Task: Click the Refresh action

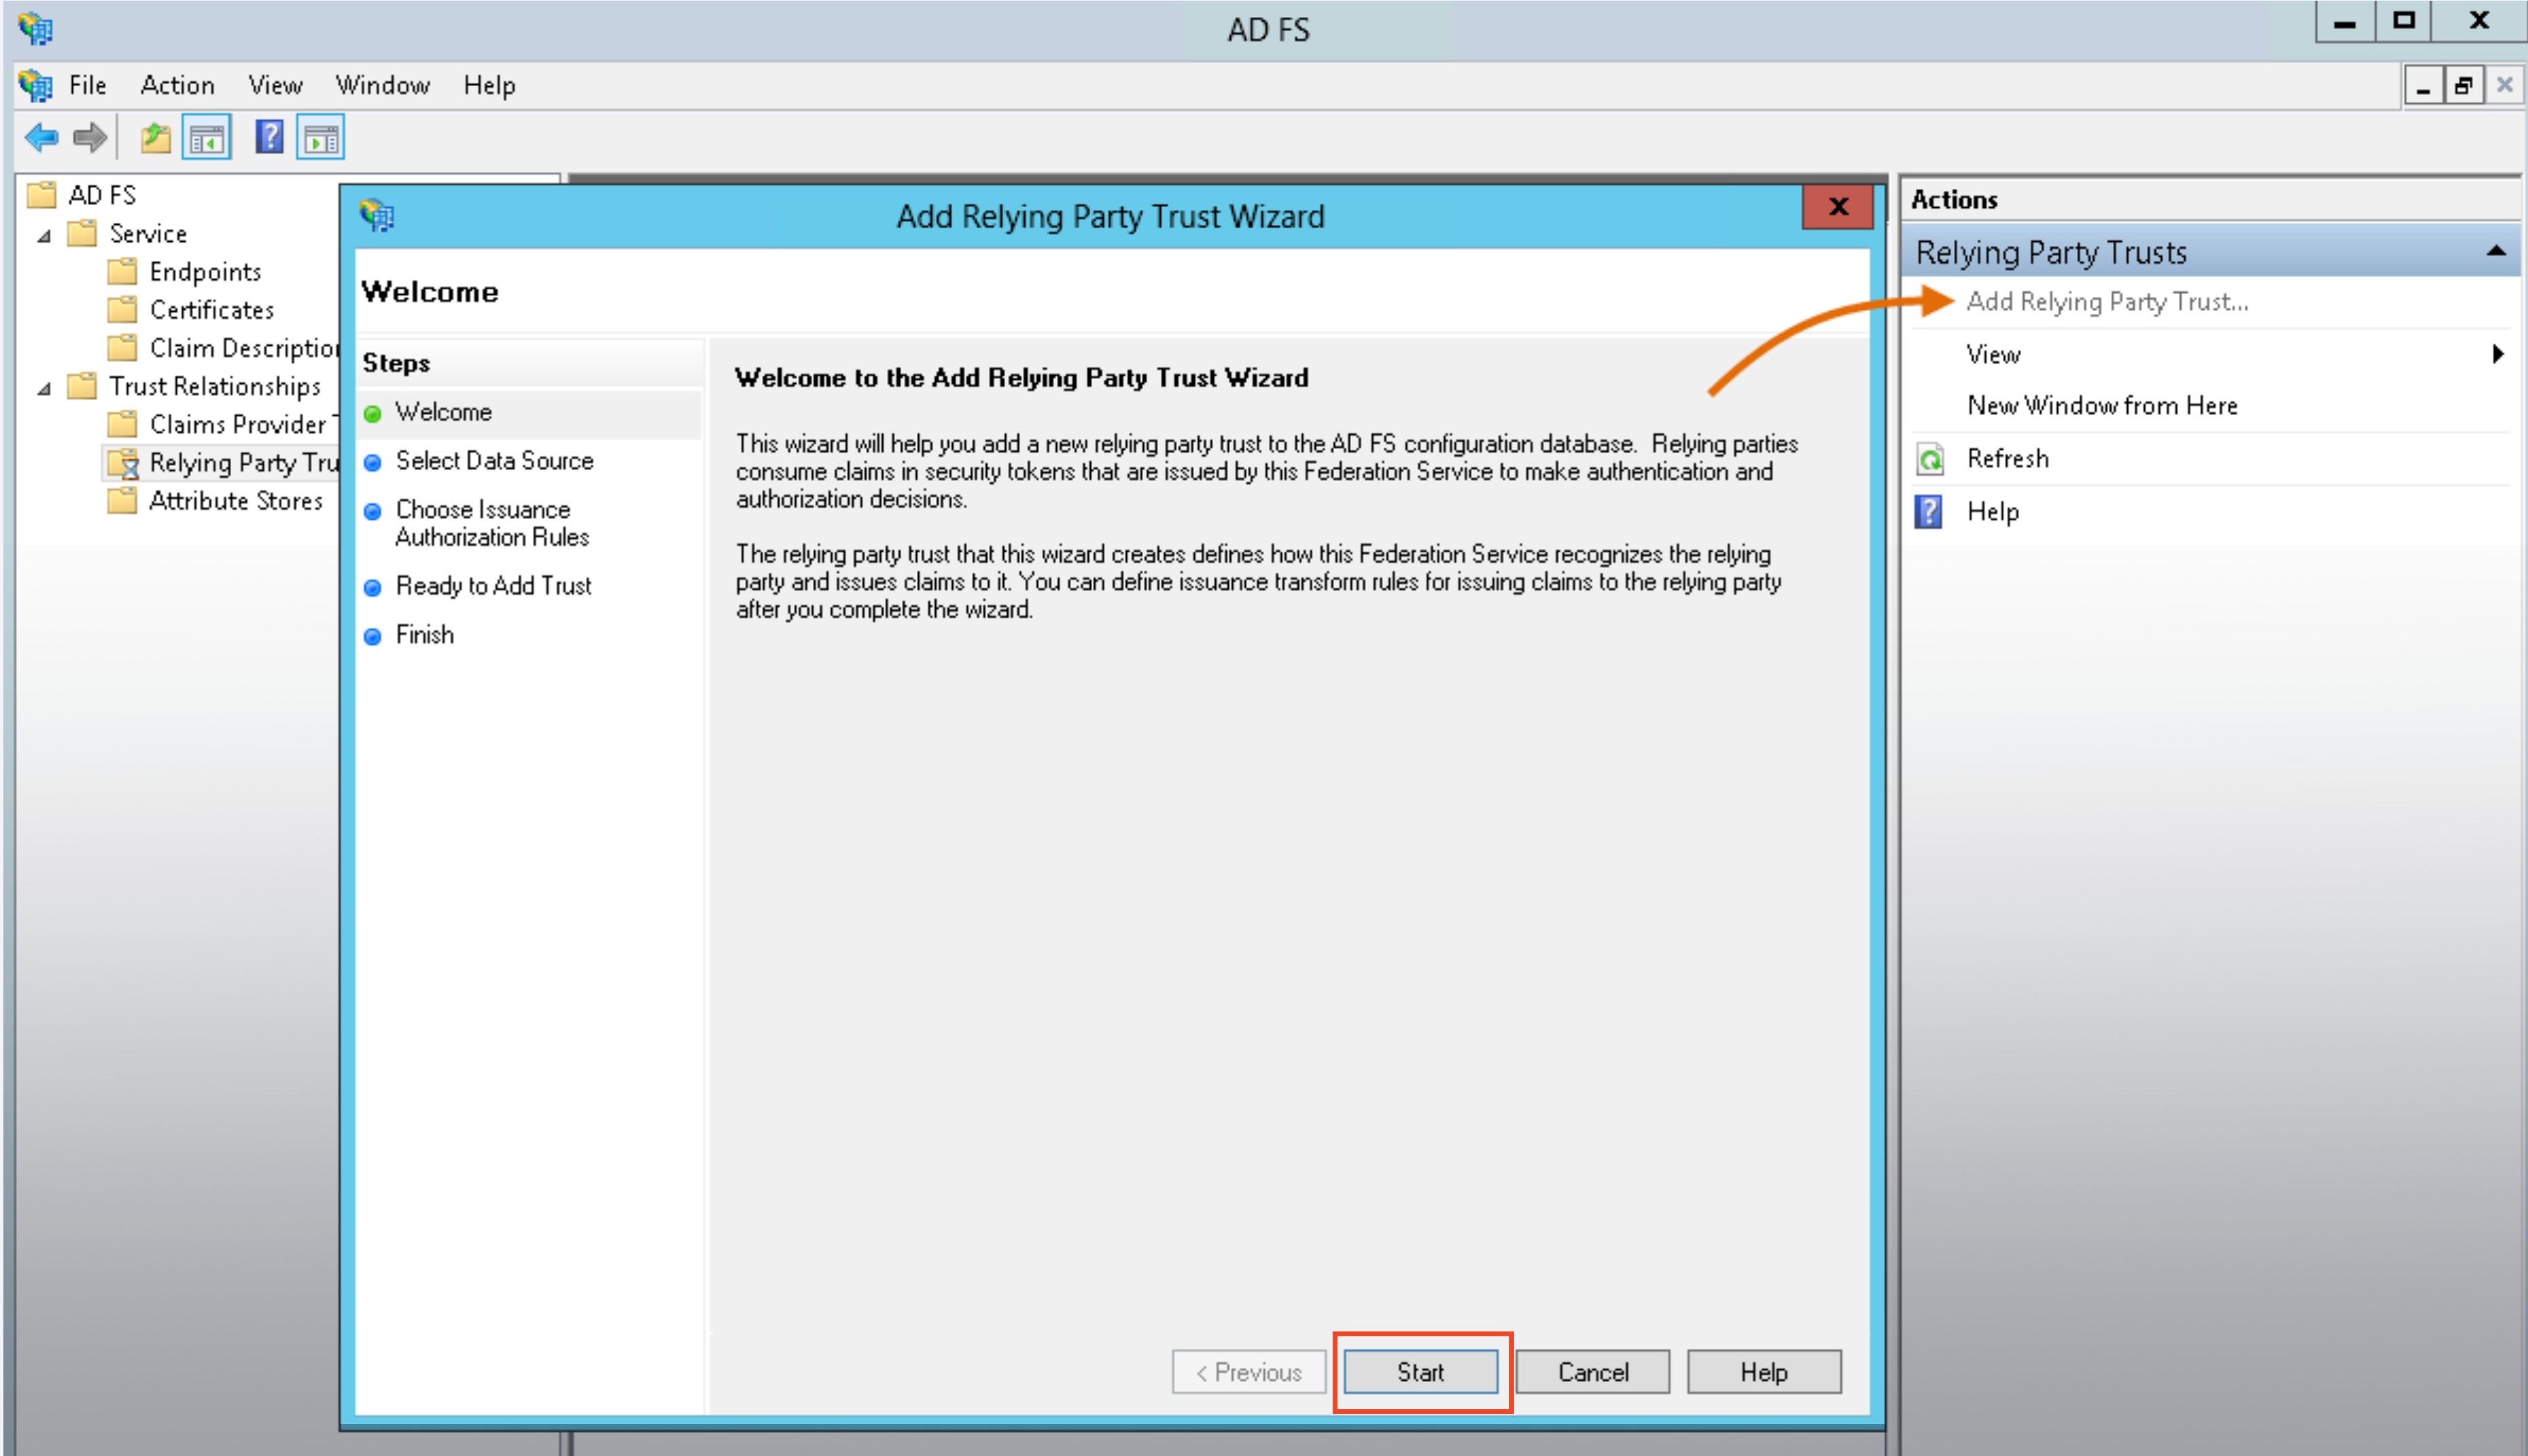Action: 2007,459
